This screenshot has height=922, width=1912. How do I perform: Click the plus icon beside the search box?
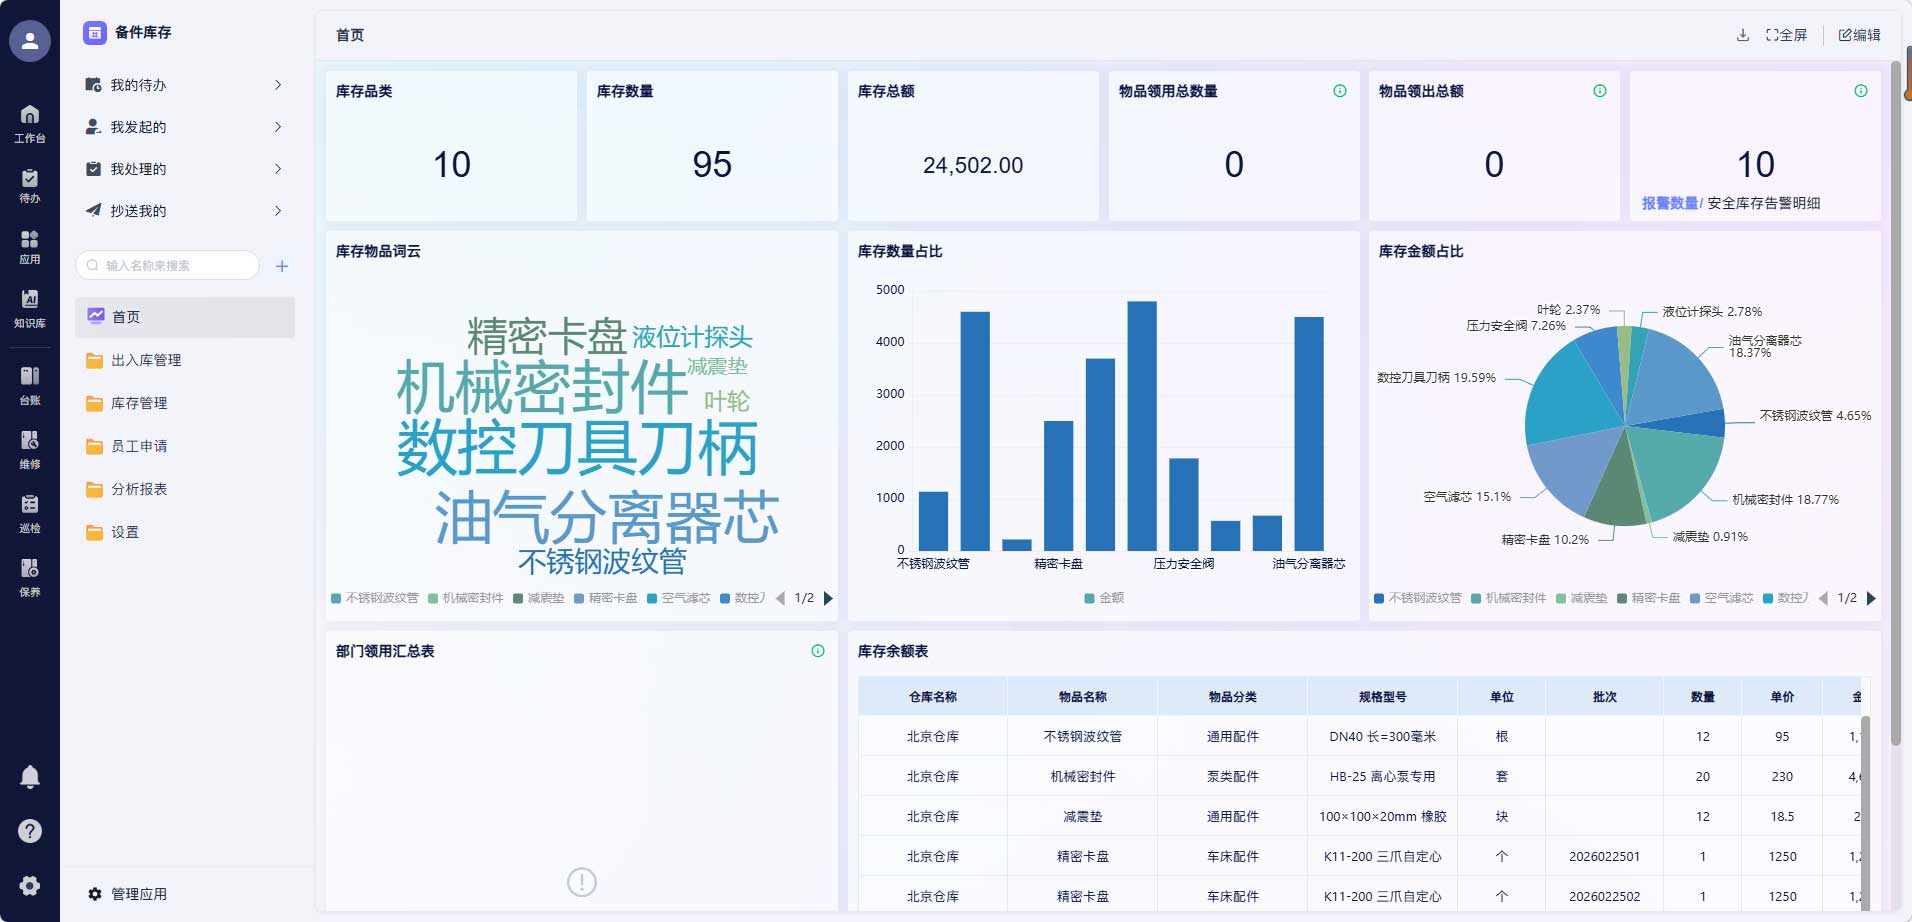click(x=282, y=266)
